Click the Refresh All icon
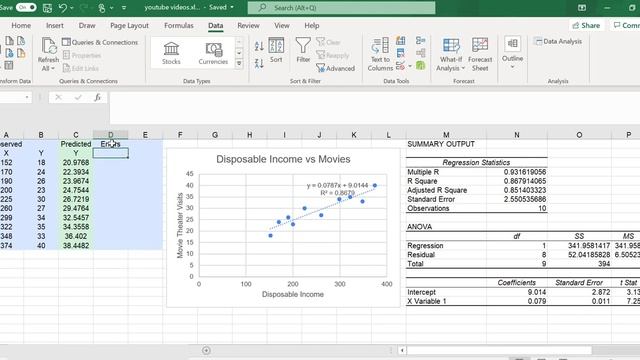The image size is (640, 360). click(x=49, y=46)
